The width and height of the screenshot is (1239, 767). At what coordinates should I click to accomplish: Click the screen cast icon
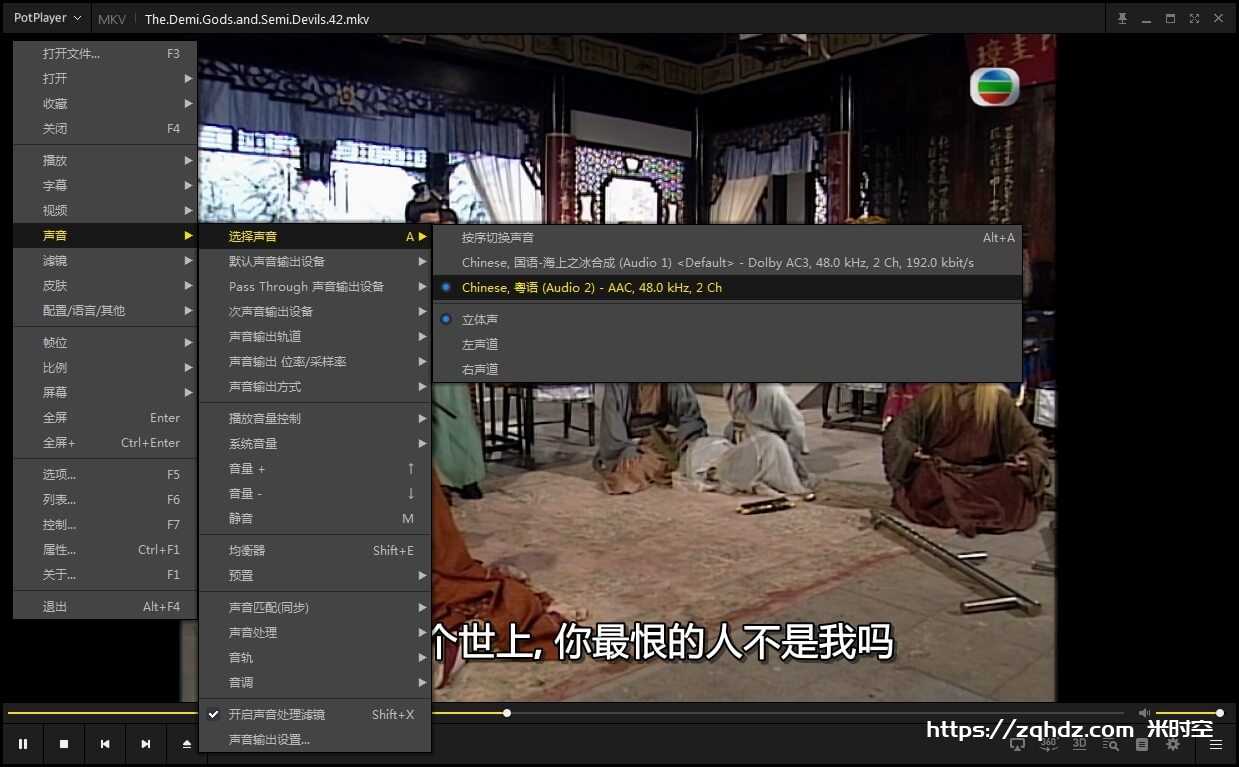pyautogui.click(x=1018, y=744)
